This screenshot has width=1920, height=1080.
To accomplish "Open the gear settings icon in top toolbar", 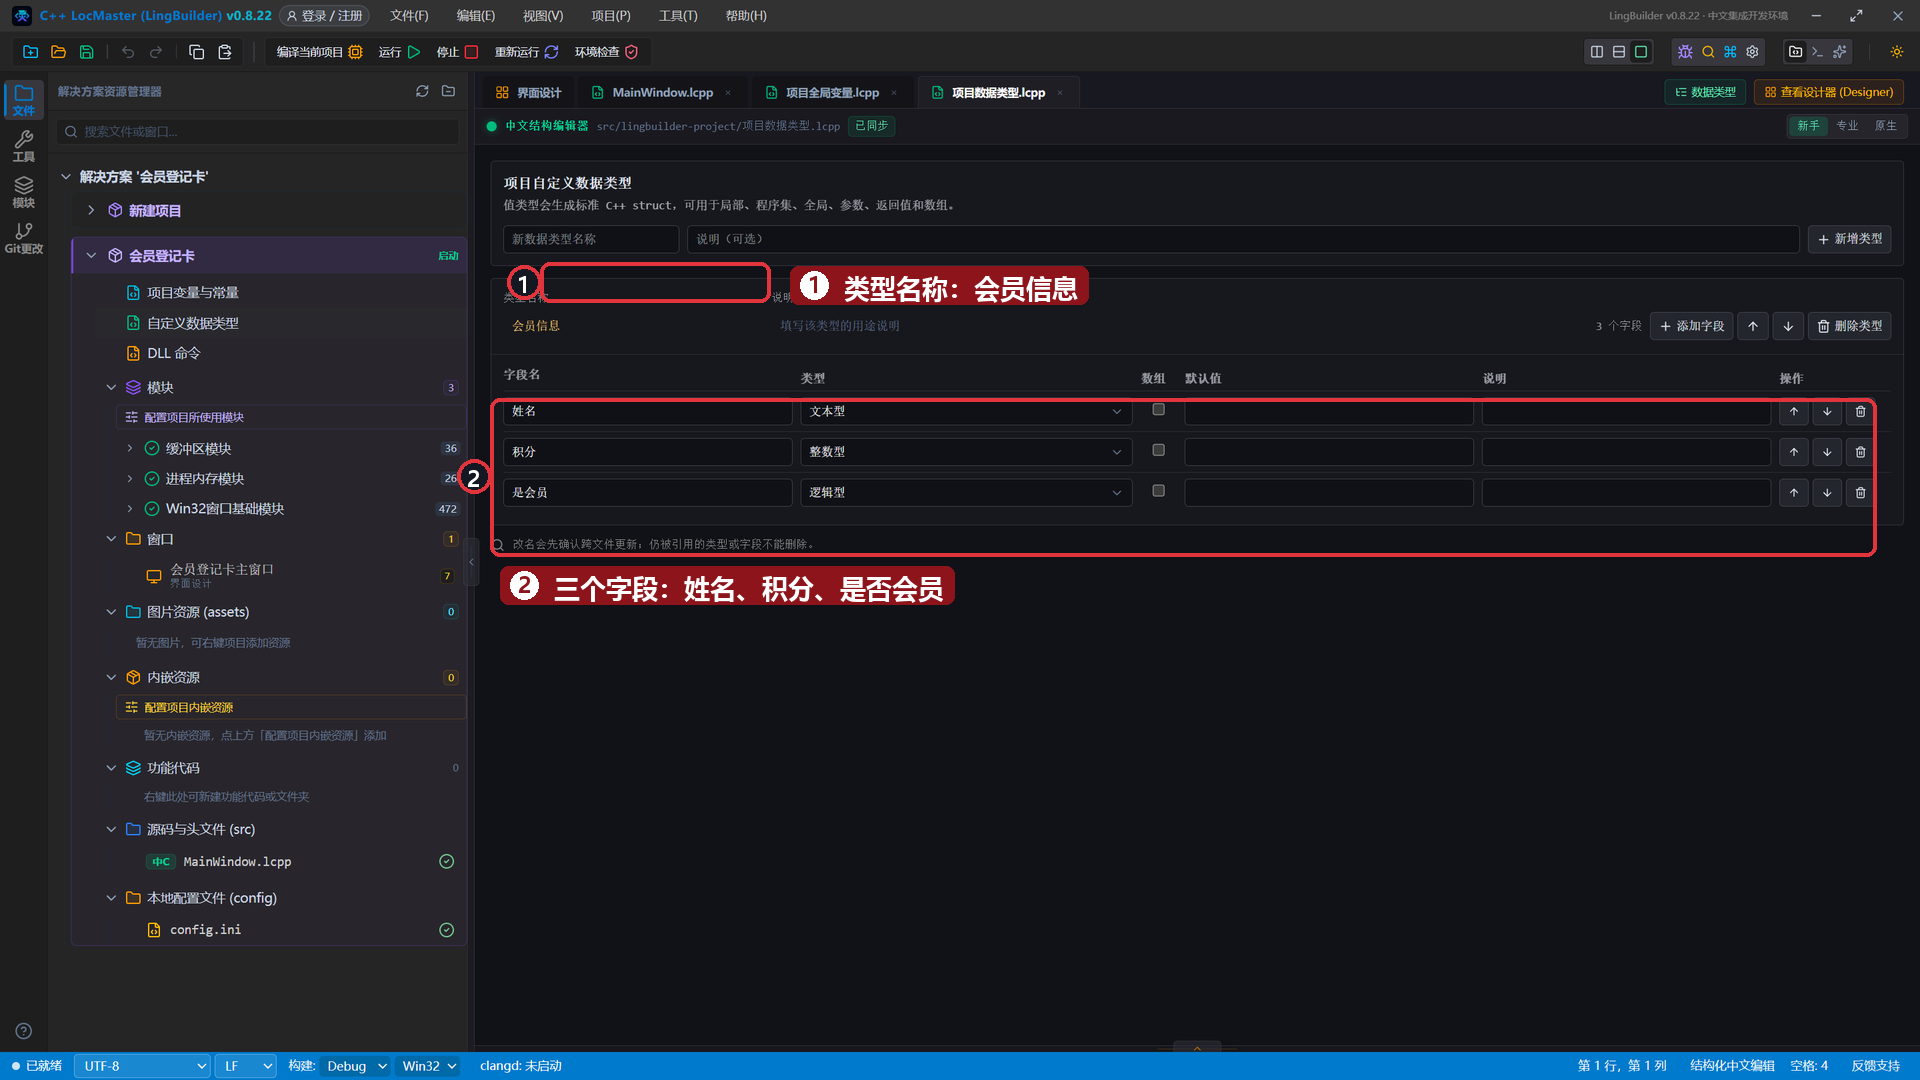I will point(1752,52).
